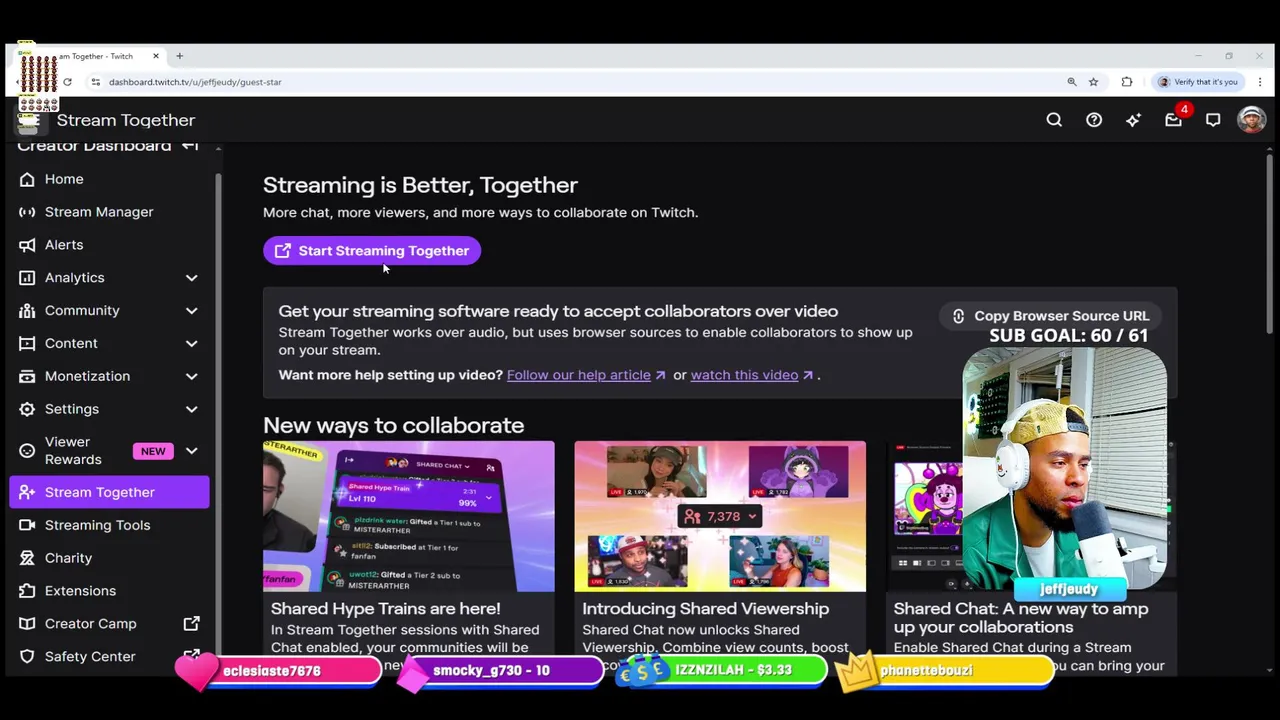
Task: Collapse the Creator Dashboard sidebar arrow
Action: pos(190,146)
